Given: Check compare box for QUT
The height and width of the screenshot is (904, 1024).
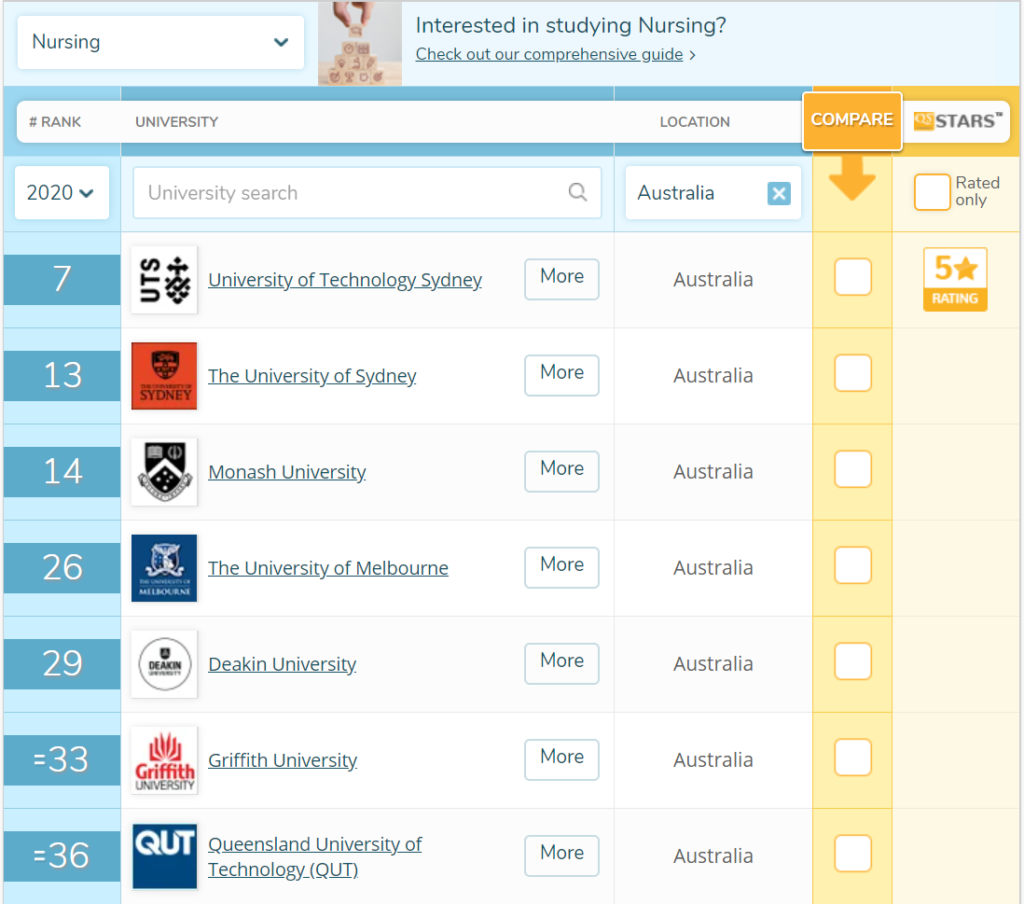Looking at the screenshot, I should point(852,853).
